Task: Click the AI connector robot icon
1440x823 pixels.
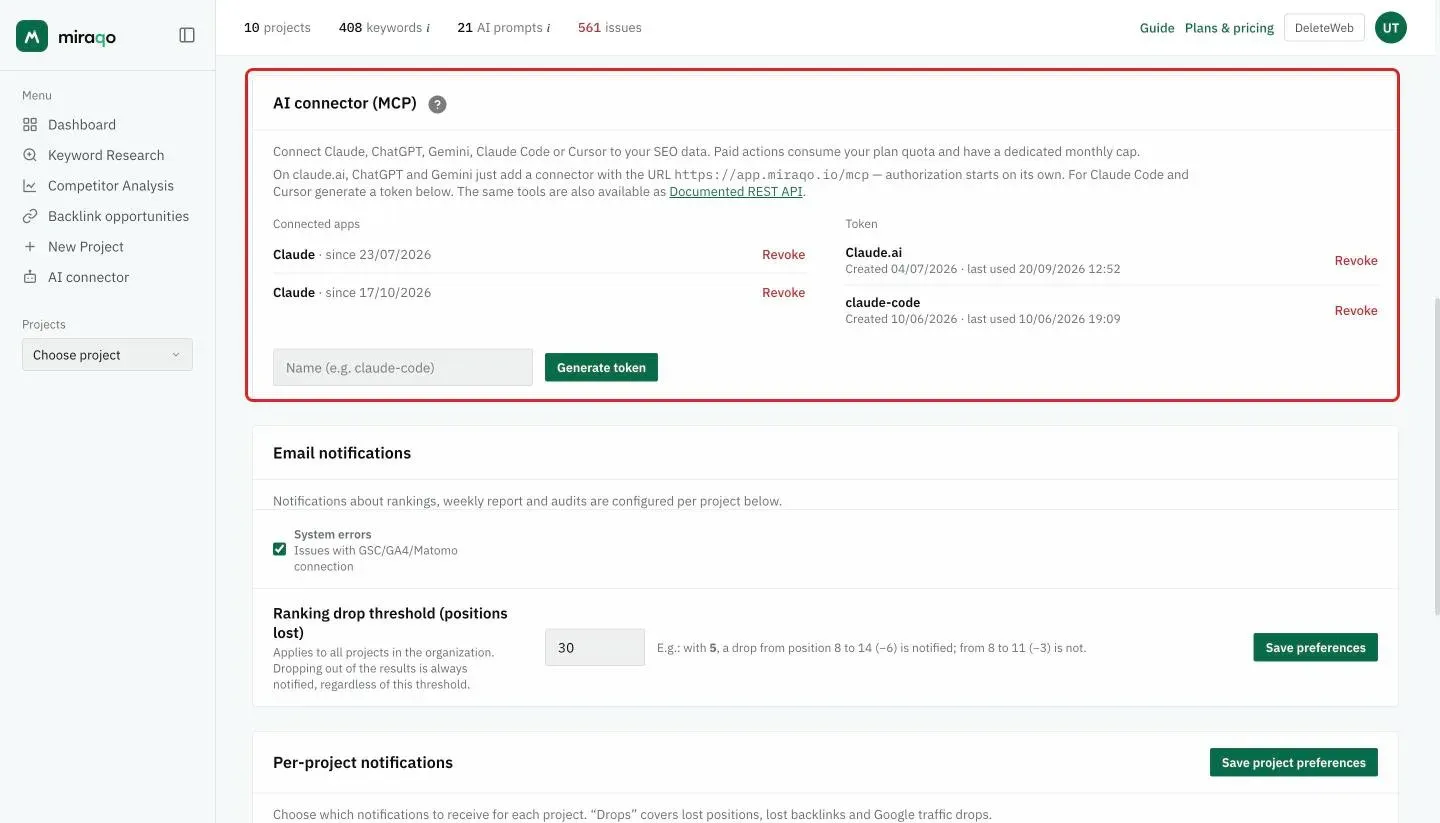Action: (x=30, y=277)
